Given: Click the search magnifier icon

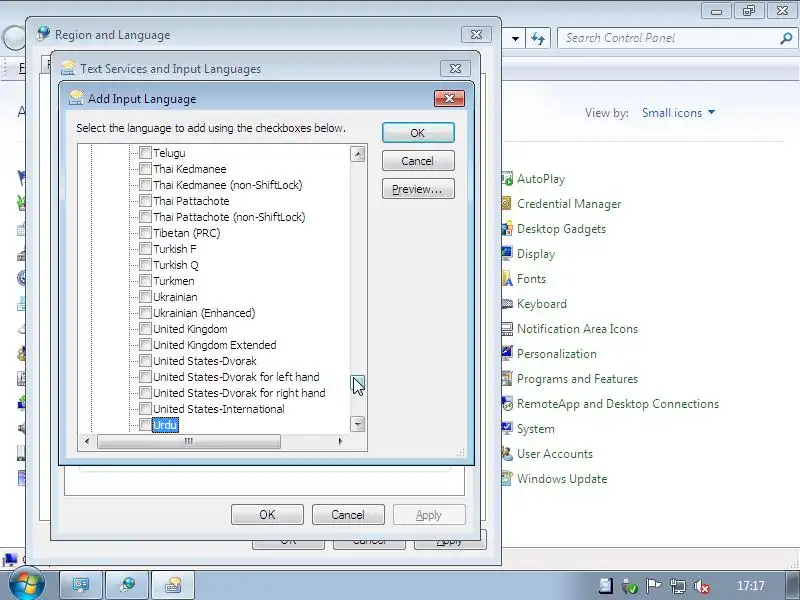Looking at the screenshot, I should [x=786, y=38].
